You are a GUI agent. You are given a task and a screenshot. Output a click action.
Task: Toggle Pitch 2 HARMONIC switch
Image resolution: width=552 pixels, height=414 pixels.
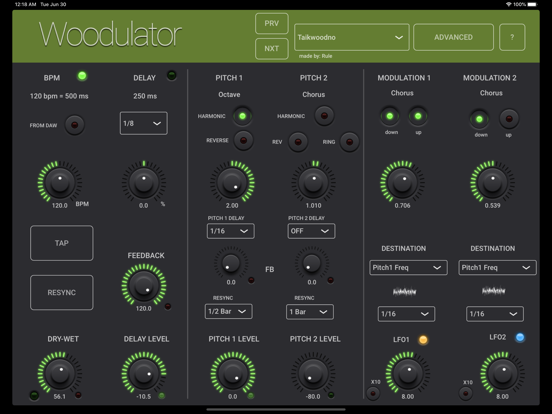(324, 115)
